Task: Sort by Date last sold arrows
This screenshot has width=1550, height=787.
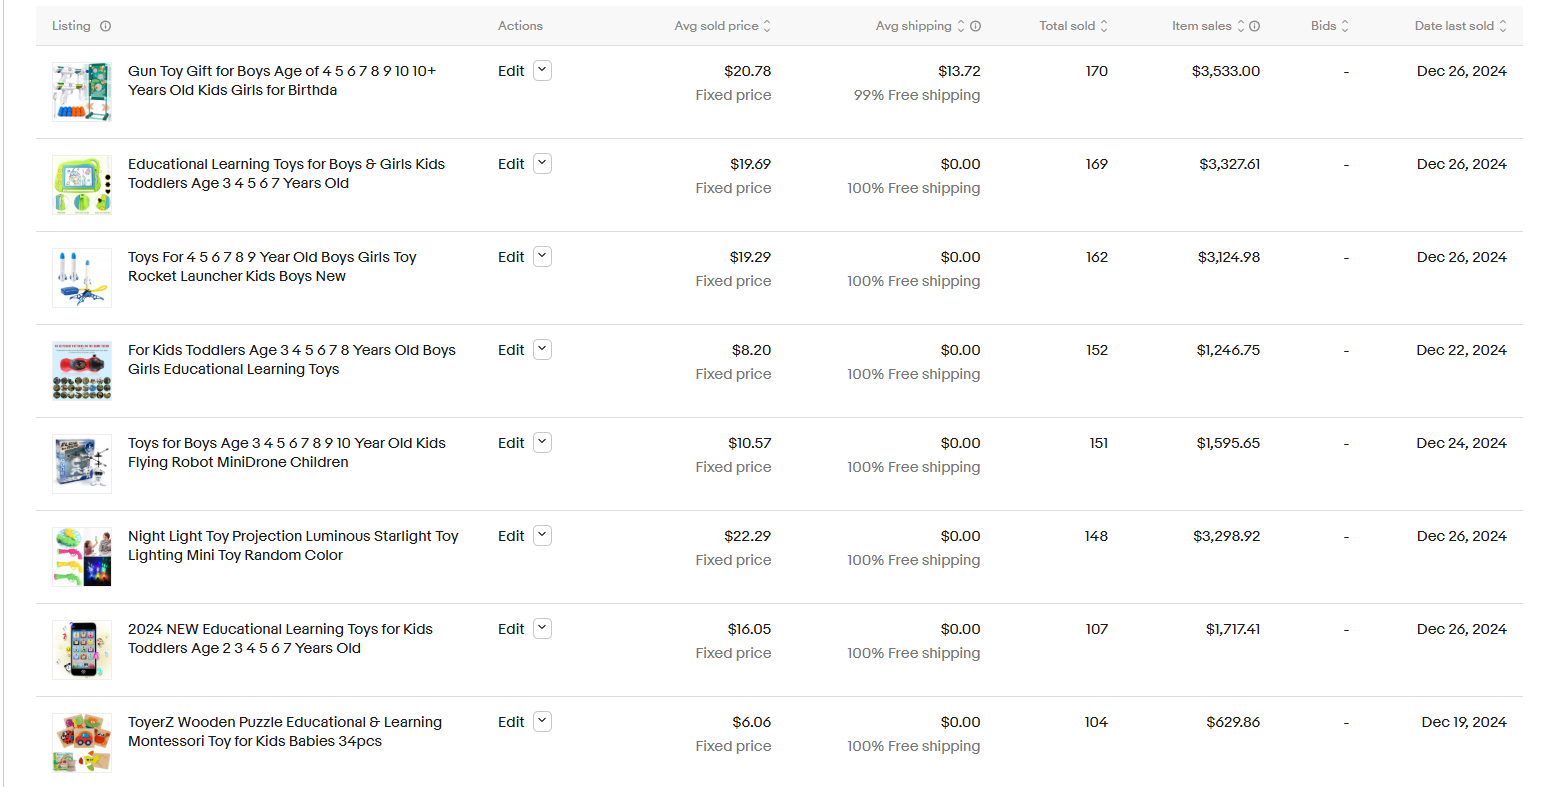Action: point(1502,26)
